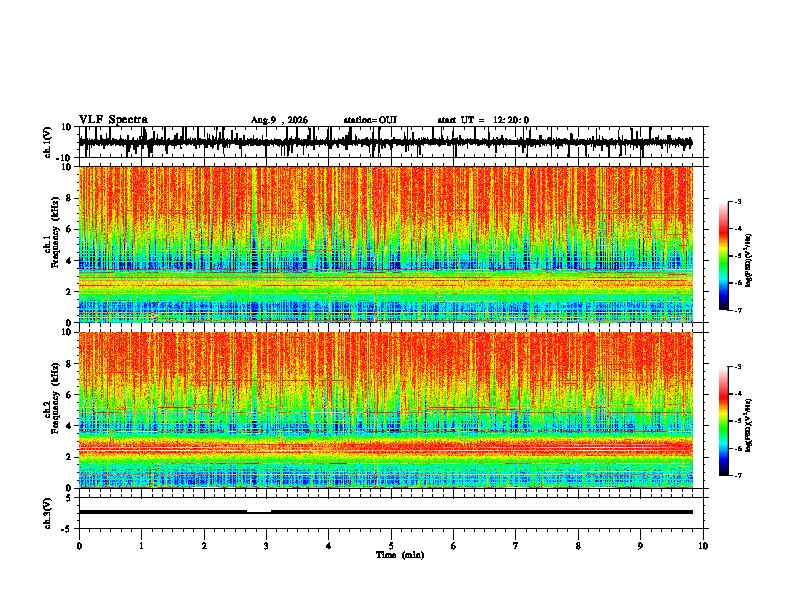Click the '8' kHz tick of ch.1 spectrogram
Image resolution: width=792 pixels, height=612 pixels.
pos(70,198)
